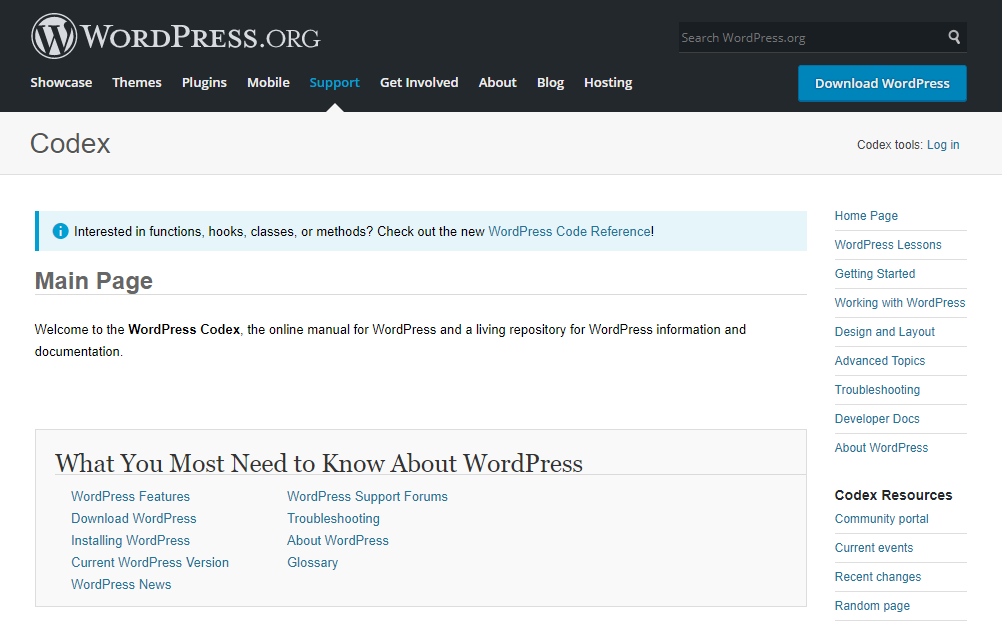Focus the Search WordPress.org field
The image size is (1002, 629).
pyautogui.click(x=812, y=38)
